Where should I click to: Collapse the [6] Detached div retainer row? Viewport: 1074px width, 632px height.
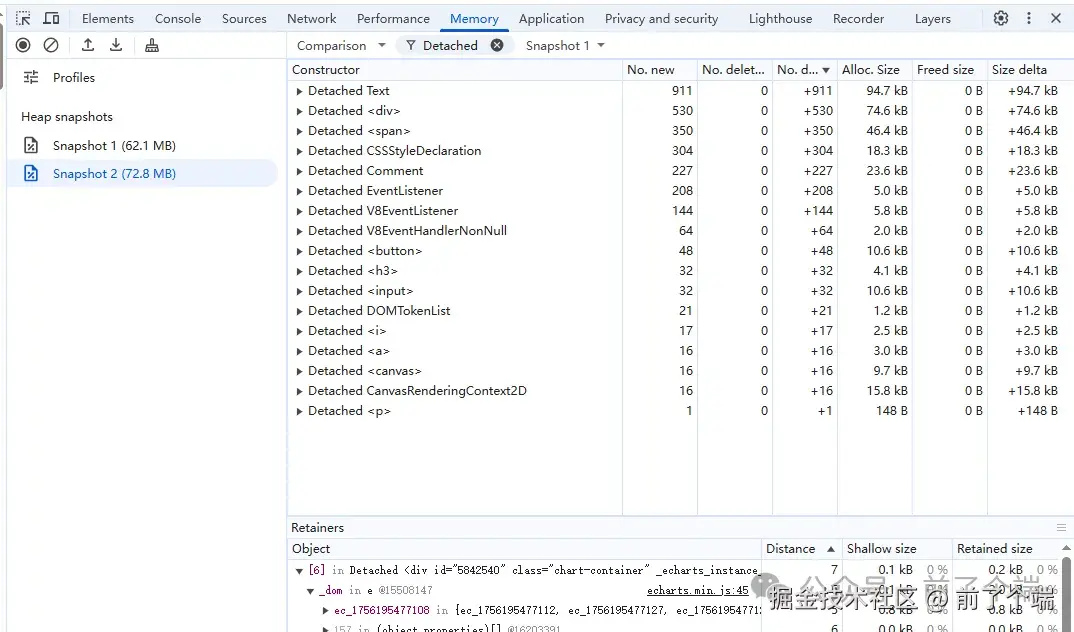pos(299,570)
